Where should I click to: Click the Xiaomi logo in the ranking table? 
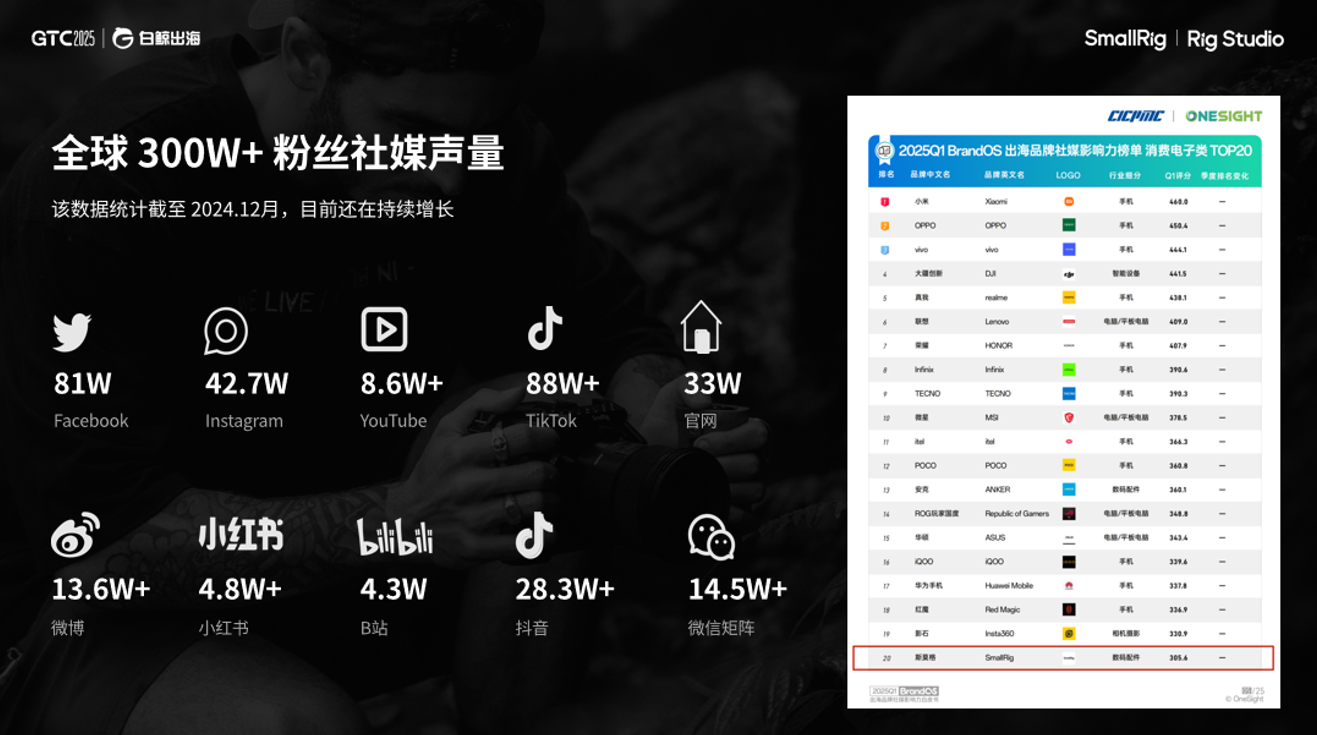coord(1068,201)
